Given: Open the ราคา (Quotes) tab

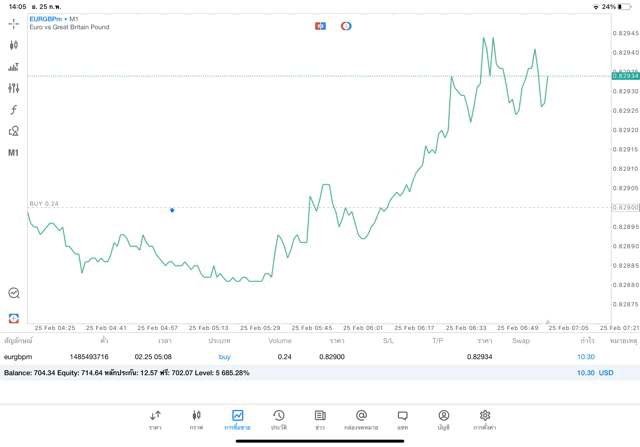Looking at the screenshot, I should [x=155, y=420].
